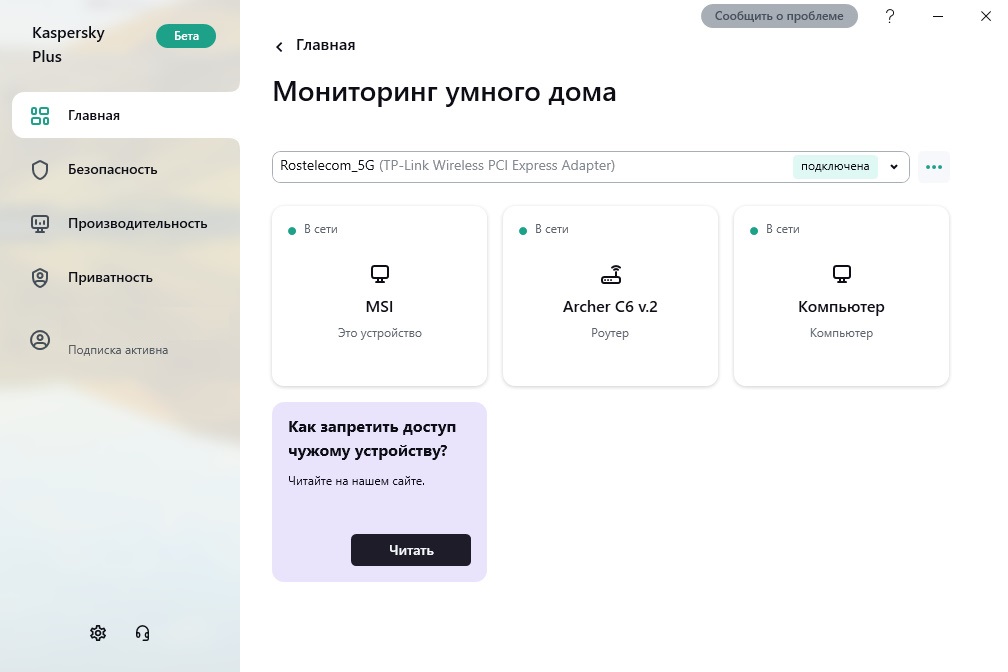Close the Kaspersky window
This screenshot has height=672, width=1008.
(986, 16)
